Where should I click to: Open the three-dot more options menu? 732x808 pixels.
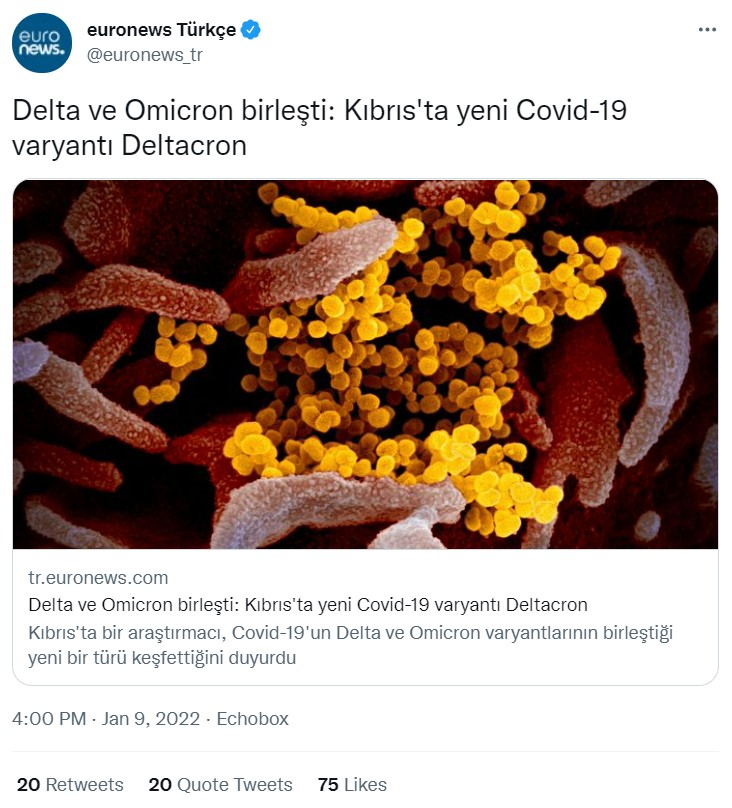coord(707,30)
